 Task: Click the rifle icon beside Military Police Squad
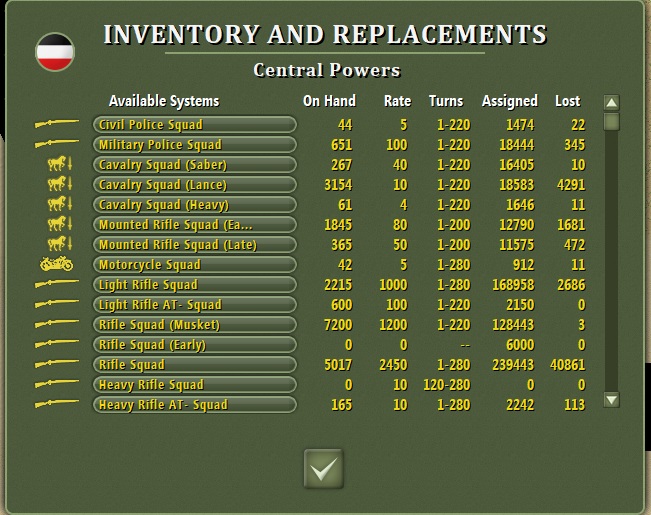pos(56,143)
